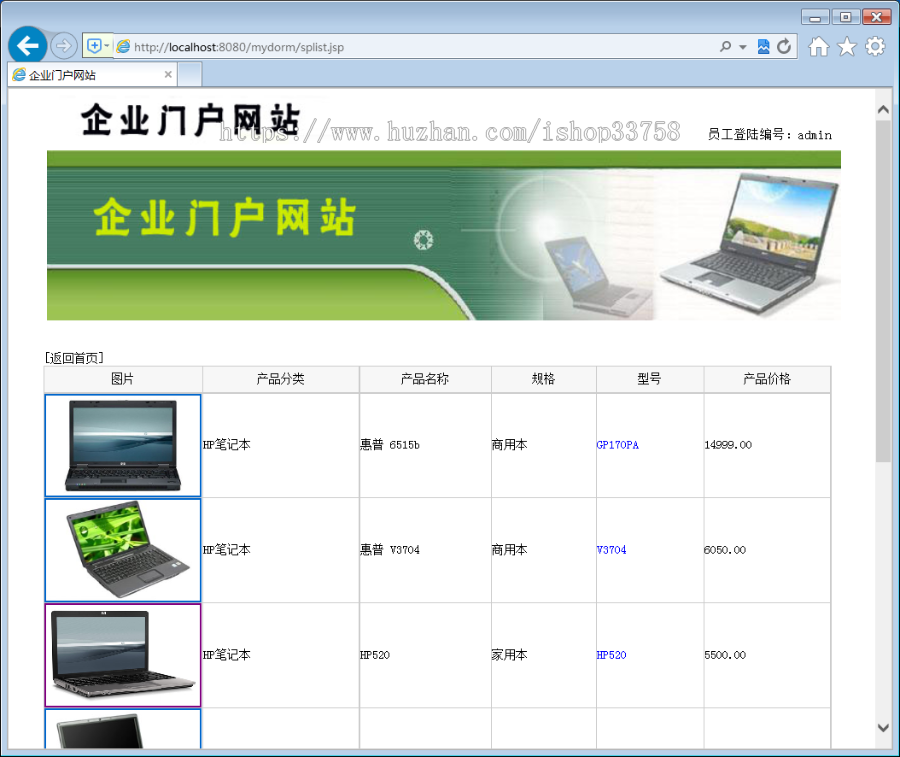Click inside the address bar URL field

click(400, 46)
